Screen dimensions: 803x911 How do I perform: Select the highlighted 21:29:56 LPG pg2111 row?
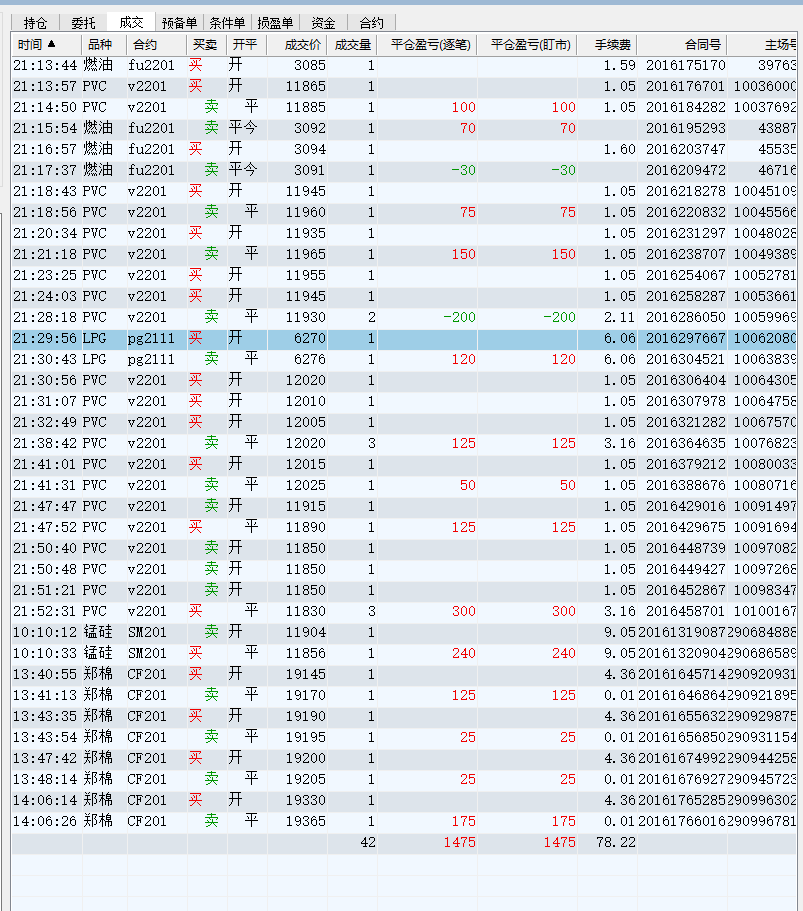pyautogui.click(x=404, y=338)
